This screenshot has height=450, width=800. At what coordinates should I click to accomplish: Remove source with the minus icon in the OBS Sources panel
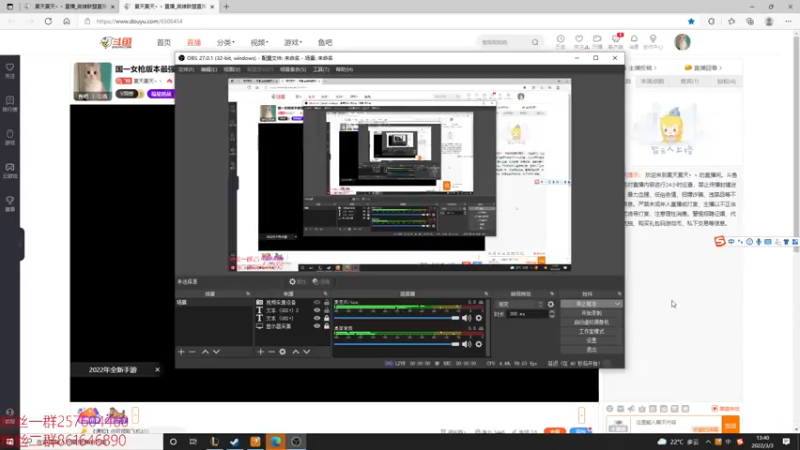click(x=271, y=352)
